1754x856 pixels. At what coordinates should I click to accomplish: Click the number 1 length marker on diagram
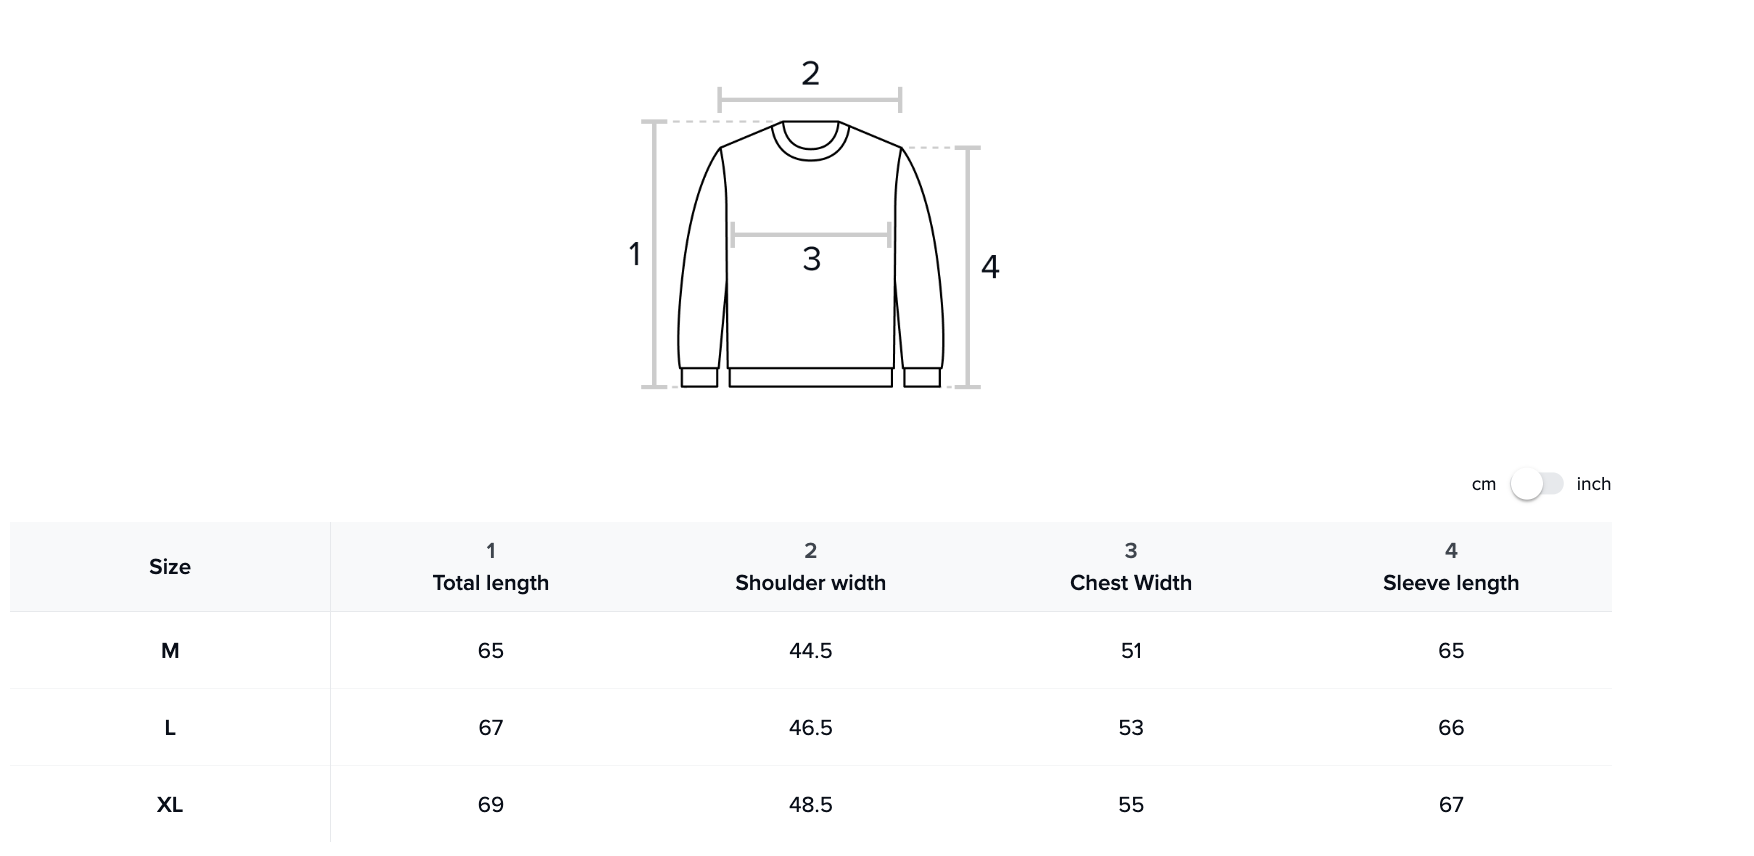tap(634, 254)
